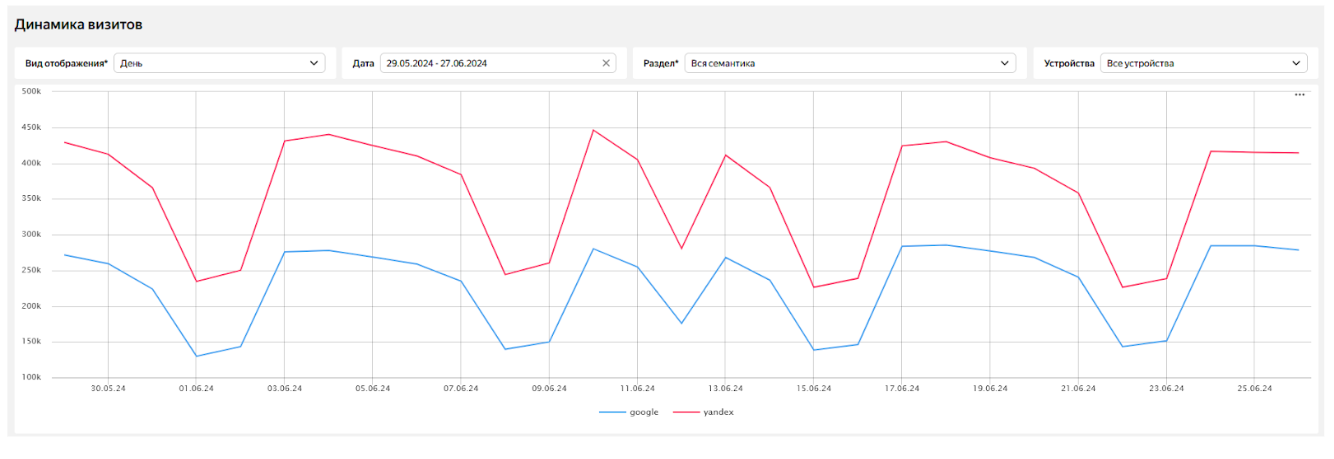This screenshot has height=459, width=1334.
Task: Toggle yandex series in the legend
Action: 705,412
